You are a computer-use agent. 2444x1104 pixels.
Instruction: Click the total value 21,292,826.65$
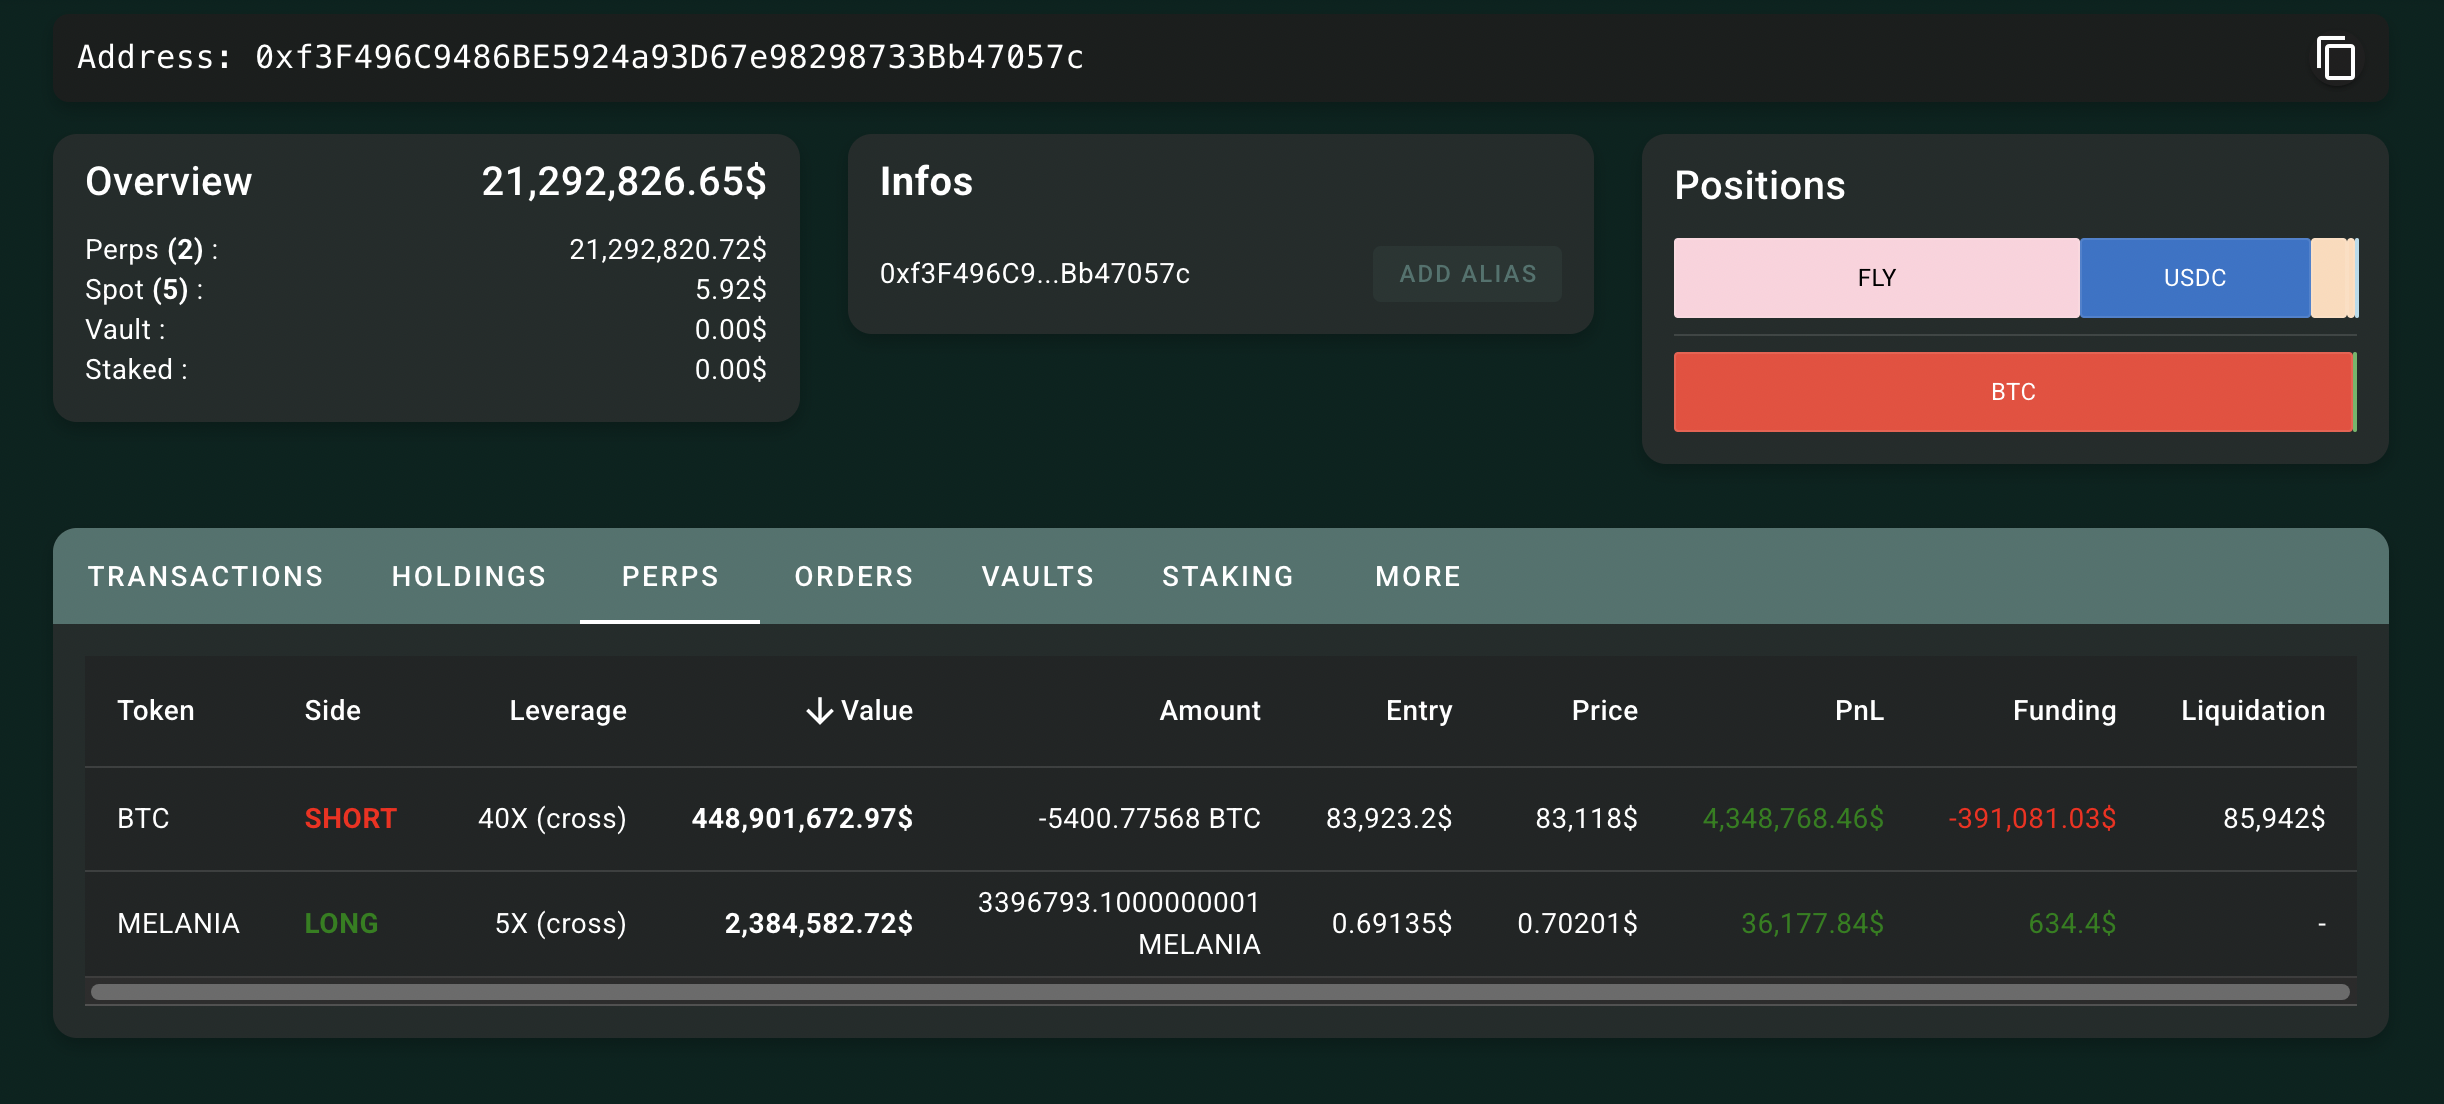(624, 182)
